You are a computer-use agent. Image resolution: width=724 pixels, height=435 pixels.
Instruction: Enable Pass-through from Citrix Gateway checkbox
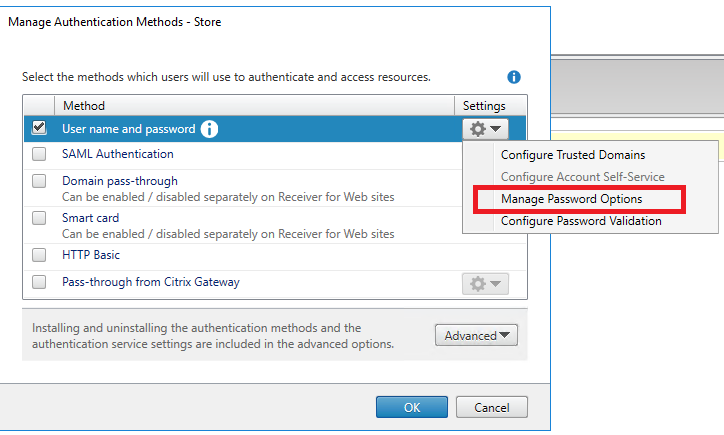click(39, 282)
